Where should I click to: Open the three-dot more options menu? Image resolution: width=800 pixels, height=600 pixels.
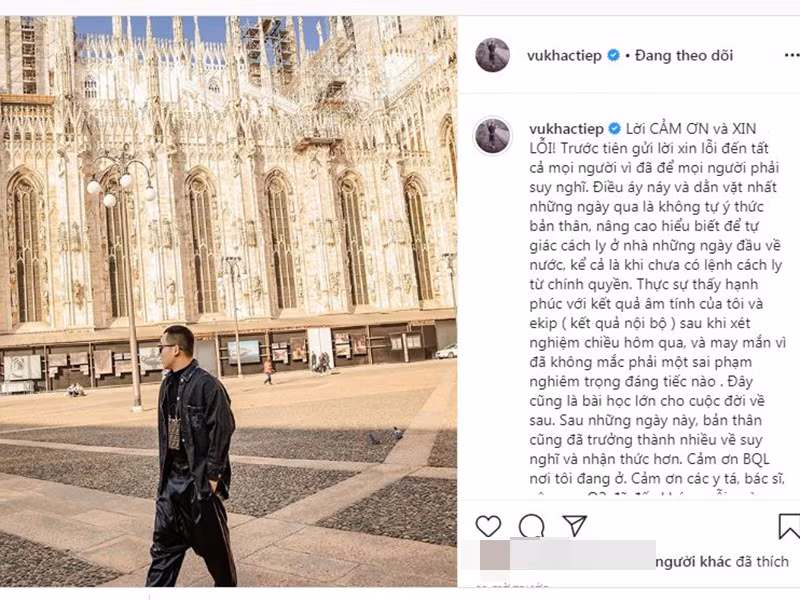tap(790, 56)
